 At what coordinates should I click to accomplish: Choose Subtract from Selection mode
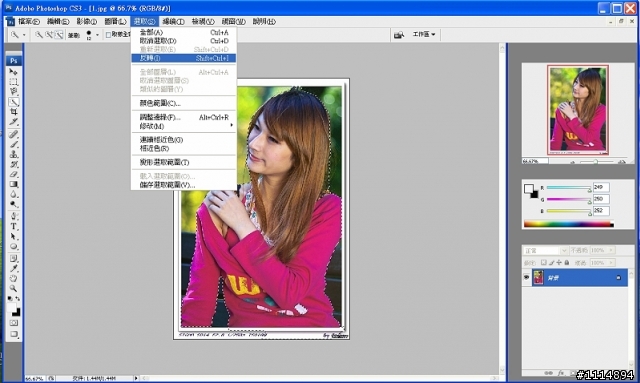59,35
